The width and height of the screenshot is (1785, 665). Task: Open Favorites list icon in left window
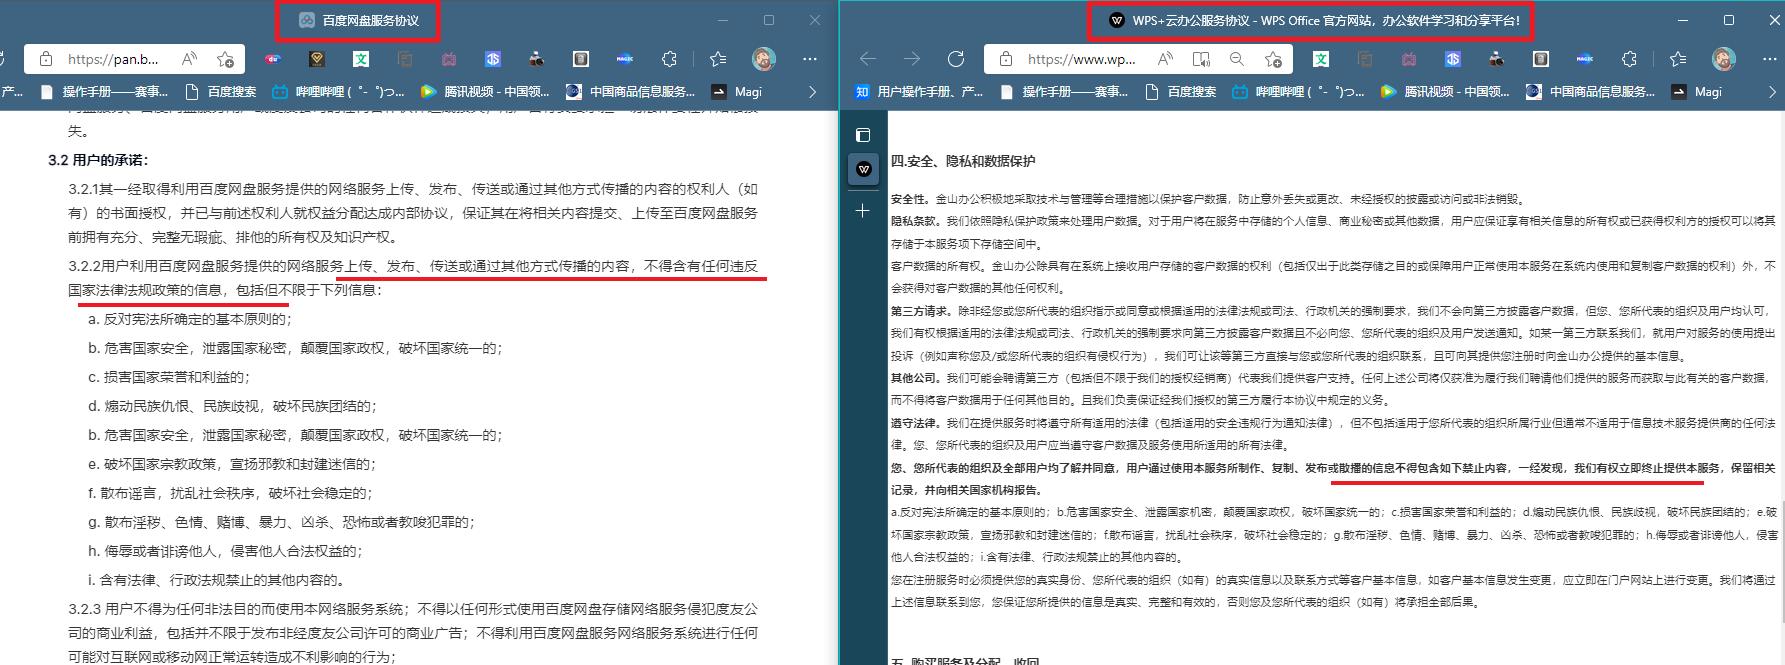pyautogui.click(x=718, y=59)
